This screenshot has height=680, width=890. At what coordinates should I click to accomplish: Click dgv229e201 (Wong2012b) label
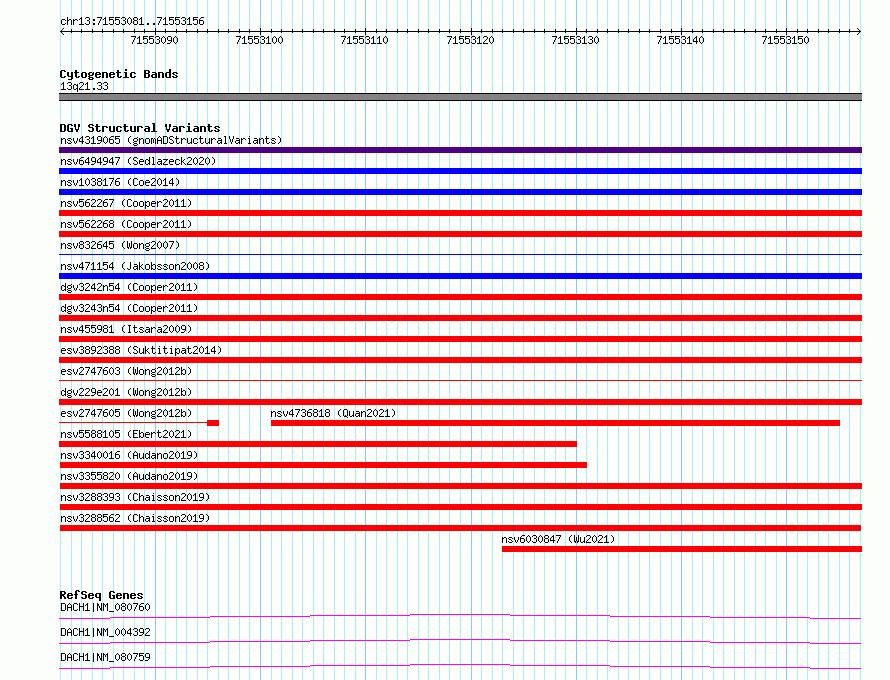[126, 392]
